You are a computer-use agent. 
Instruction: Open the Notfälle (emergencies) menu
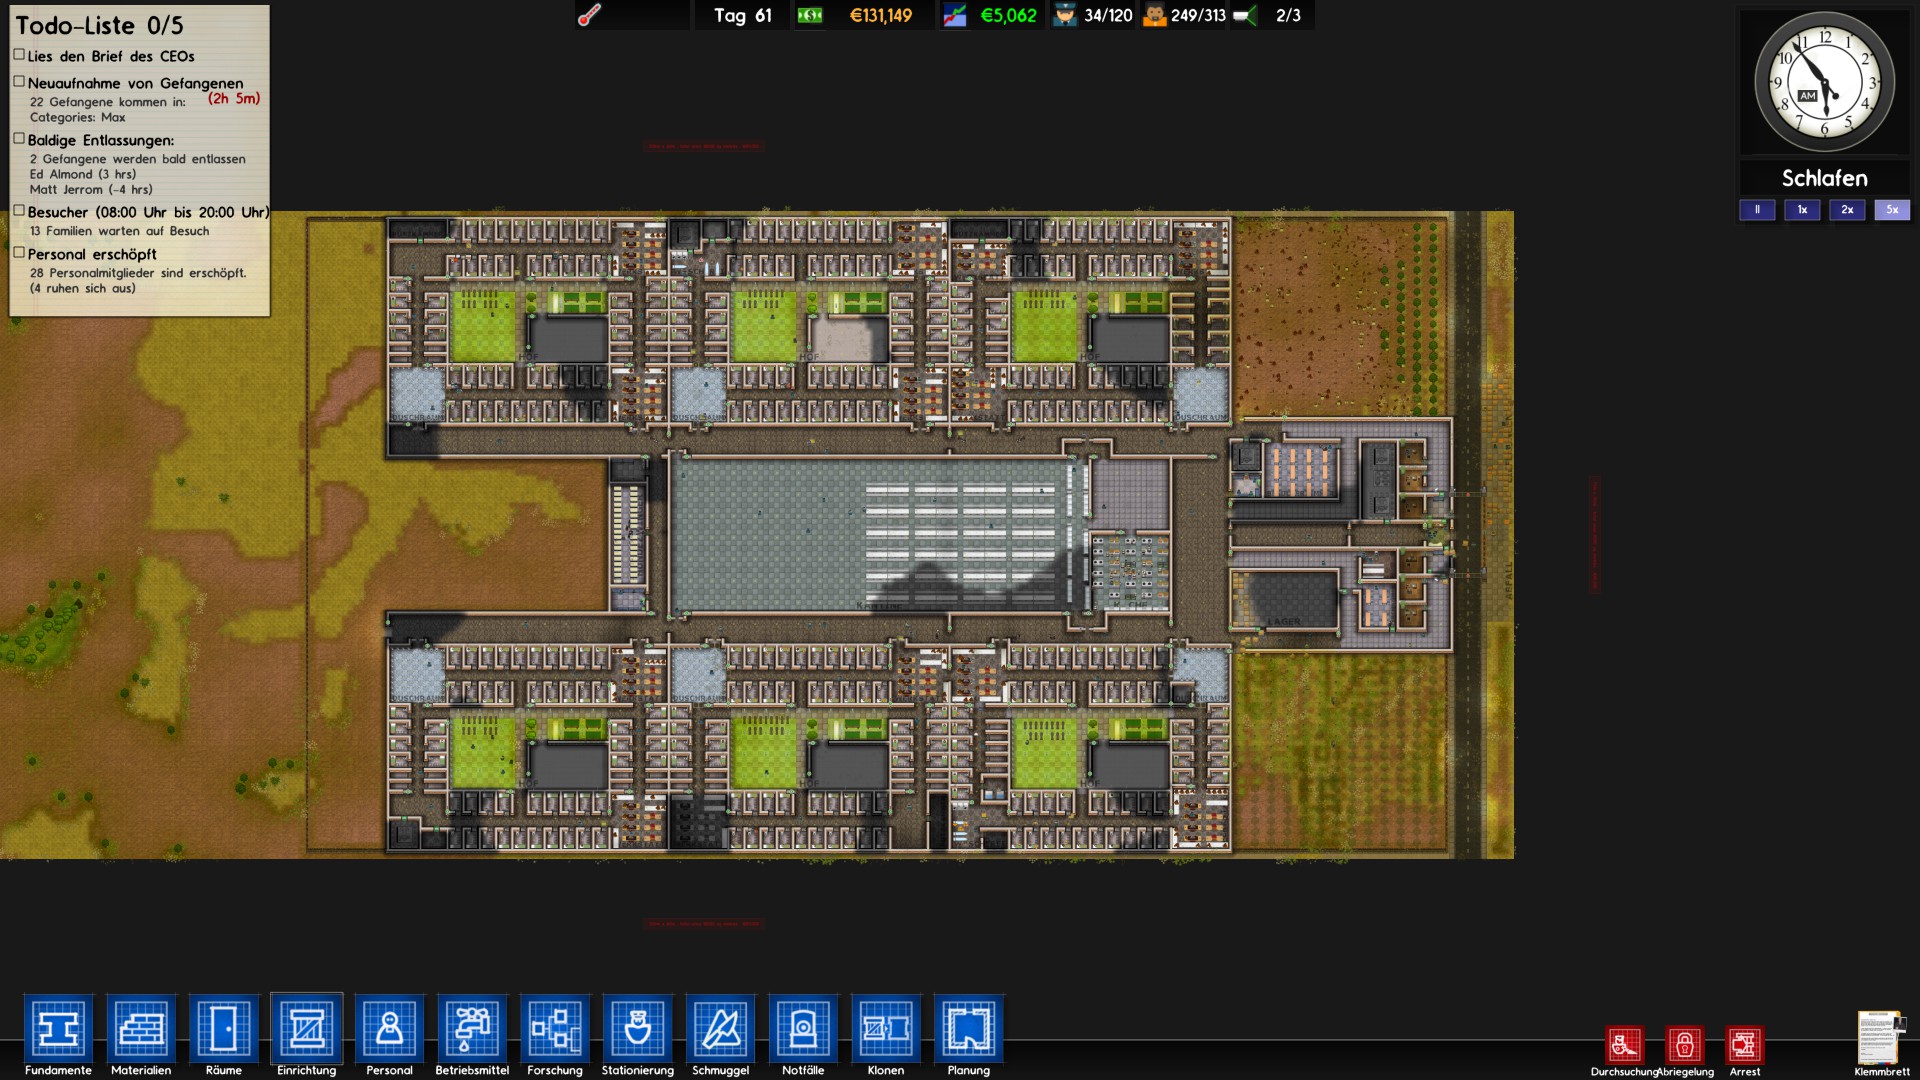point(803,1028)
